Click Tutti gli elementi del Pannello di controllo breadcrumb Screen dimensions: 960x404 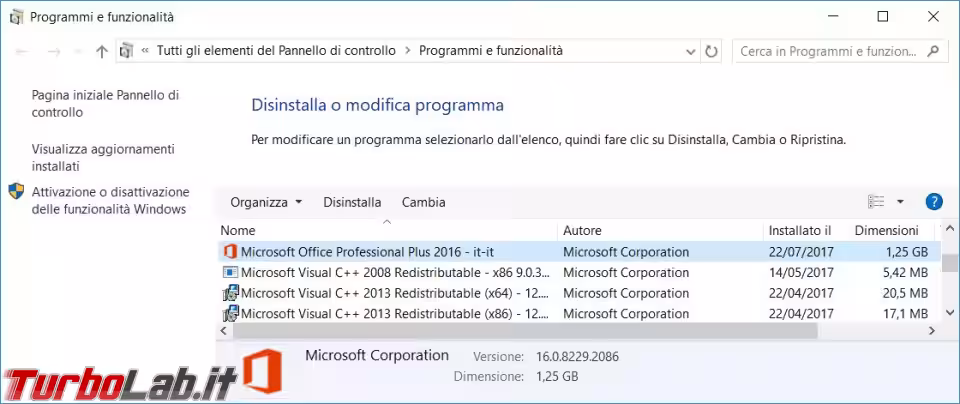[x=276, y=51]
